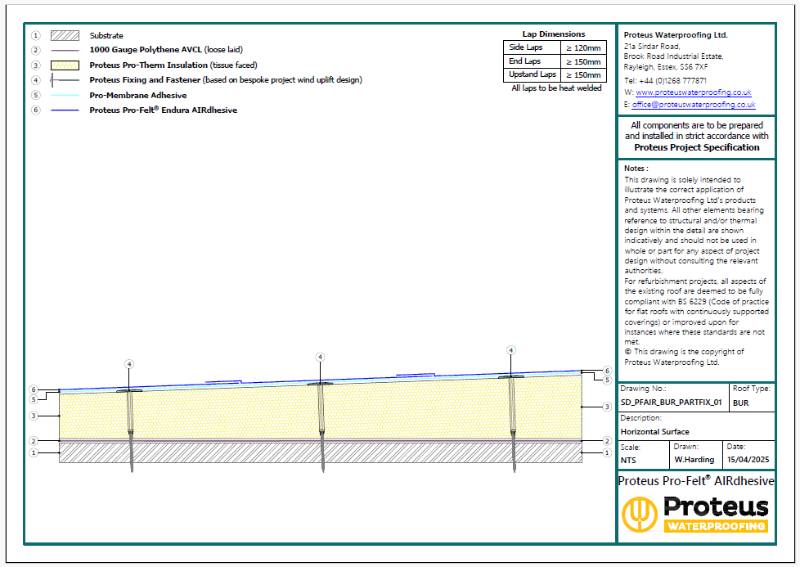Screen dimensions: 800x567
Task: Select '1000 Gauge Polythene AVCL' legend text
Action: (x=146, y=50)
